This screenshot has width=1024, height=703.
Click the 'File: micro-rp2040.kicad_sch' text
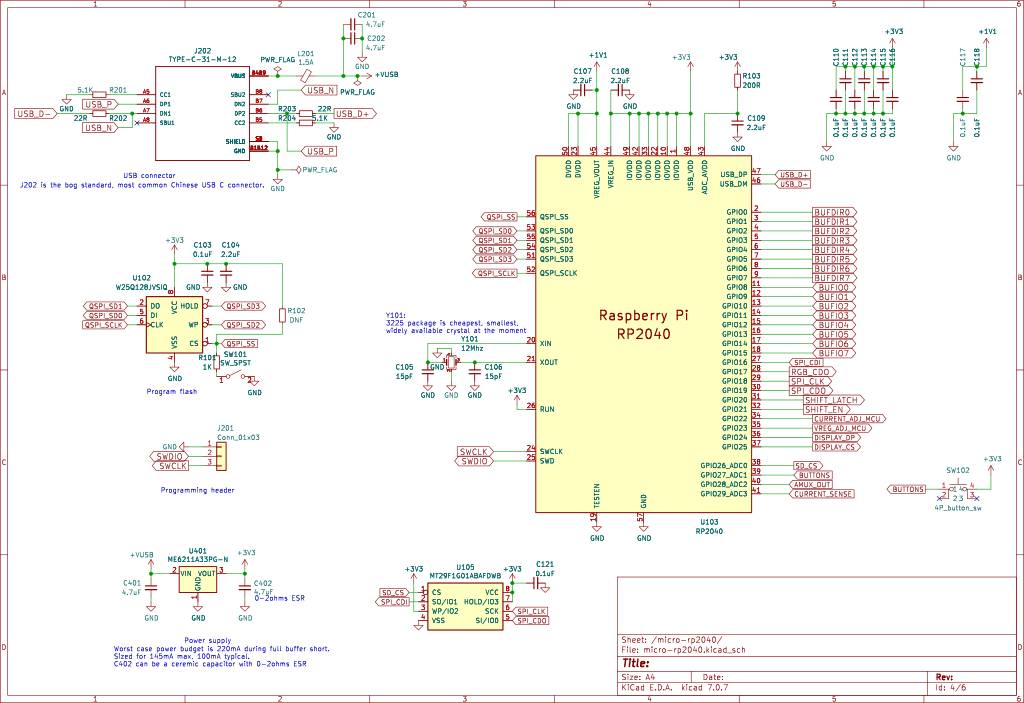pyautogui.click(x=683, y=650)
